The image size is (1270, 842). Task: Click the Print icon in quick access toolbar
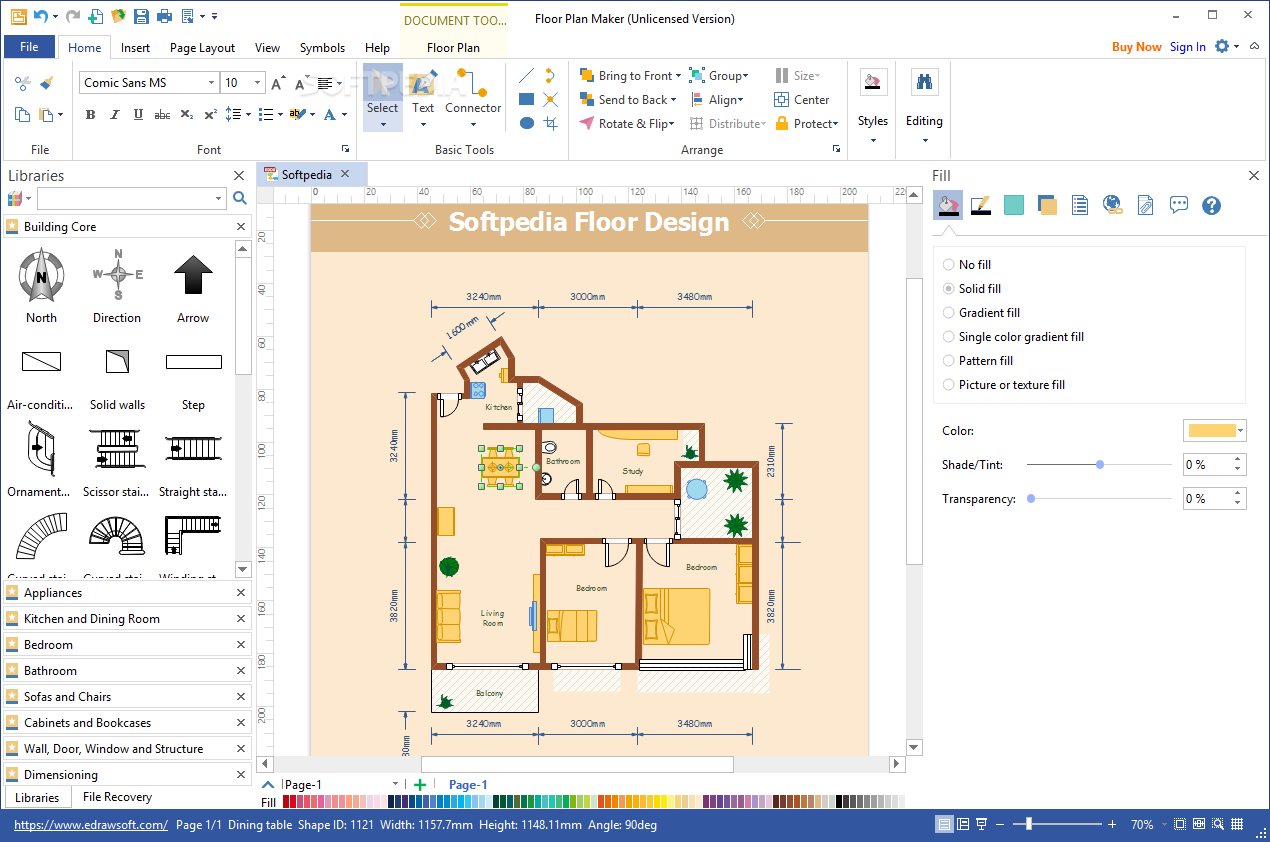click(x=164, y=16)
